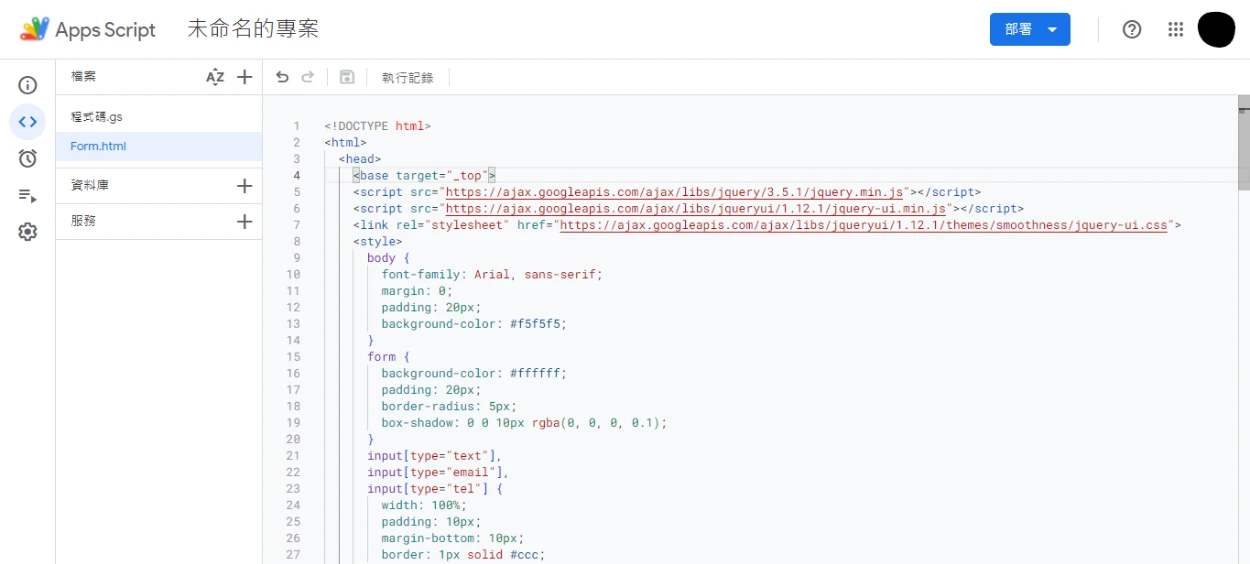Screen dimensions: 1250x564
Task: Click the 服務 services label
Action: (x=83, y=222)
